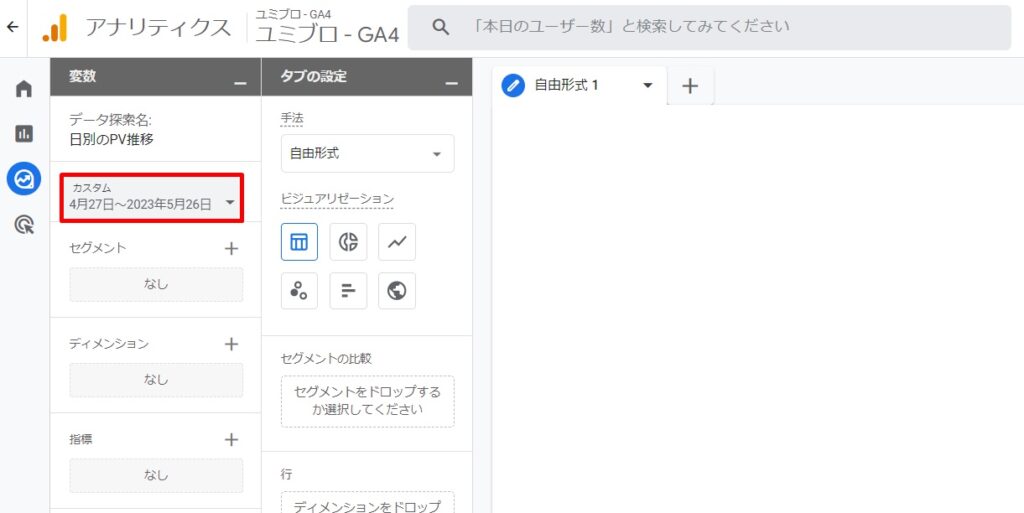This screenshot has width=1024, height=513.
Task: Choose the line chart visualization
Action: pos(397,242)
